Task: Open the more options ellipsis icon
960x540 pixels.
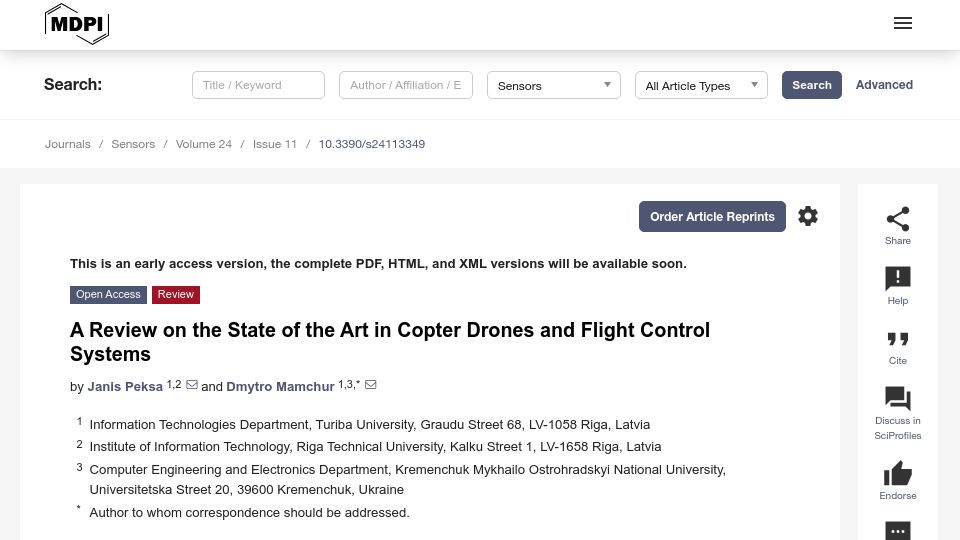Action: click(898, 531)
